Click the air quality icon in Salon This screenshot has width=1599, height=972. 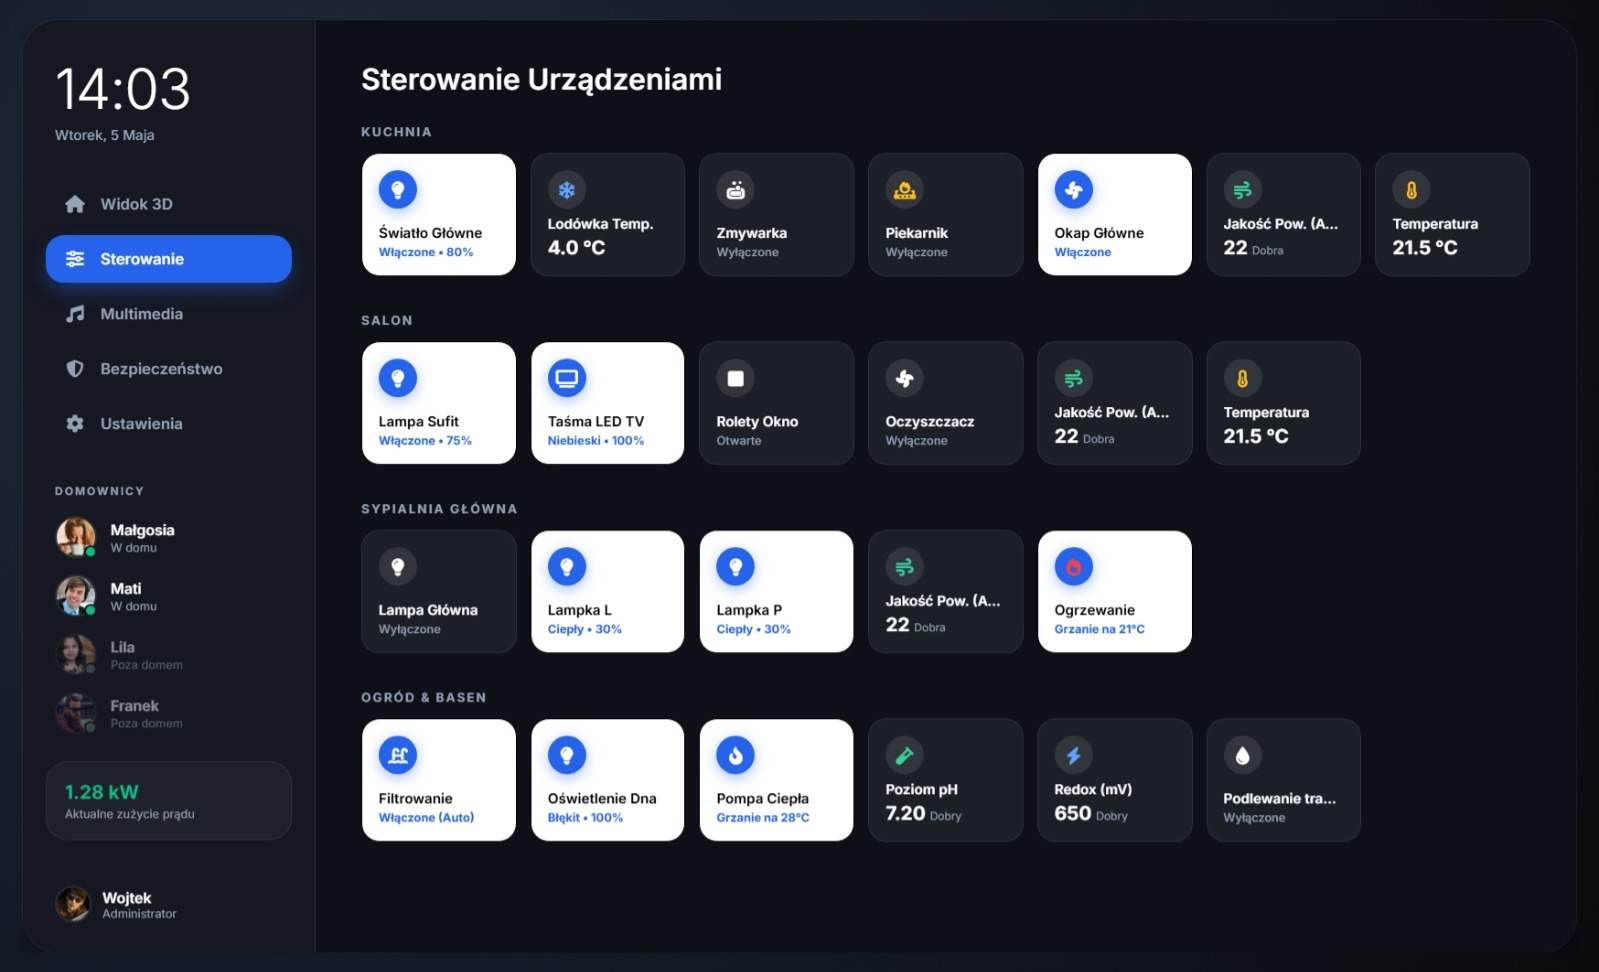point(1074,378)
